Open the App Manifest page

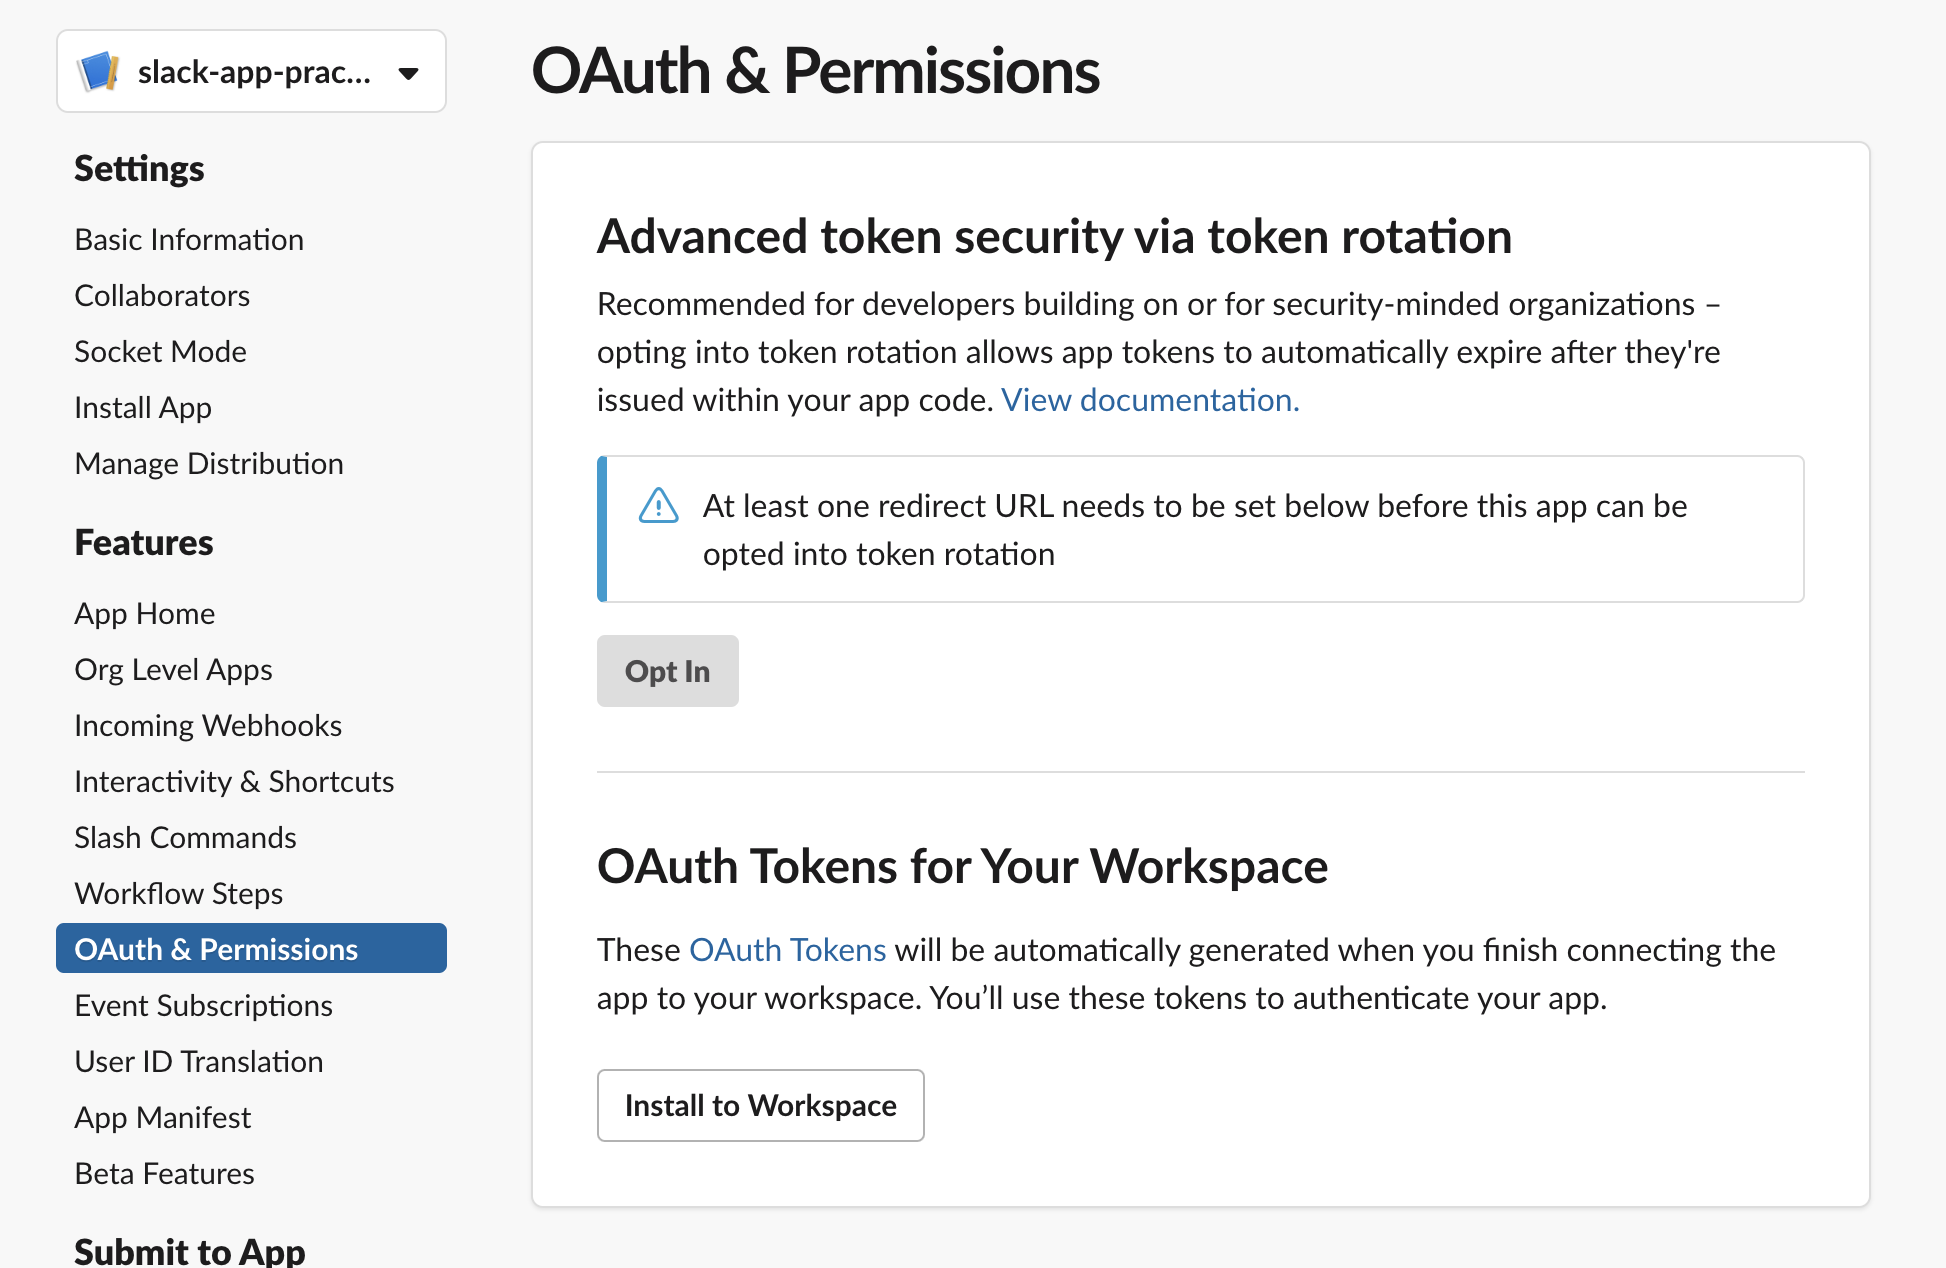(162, 1117)
